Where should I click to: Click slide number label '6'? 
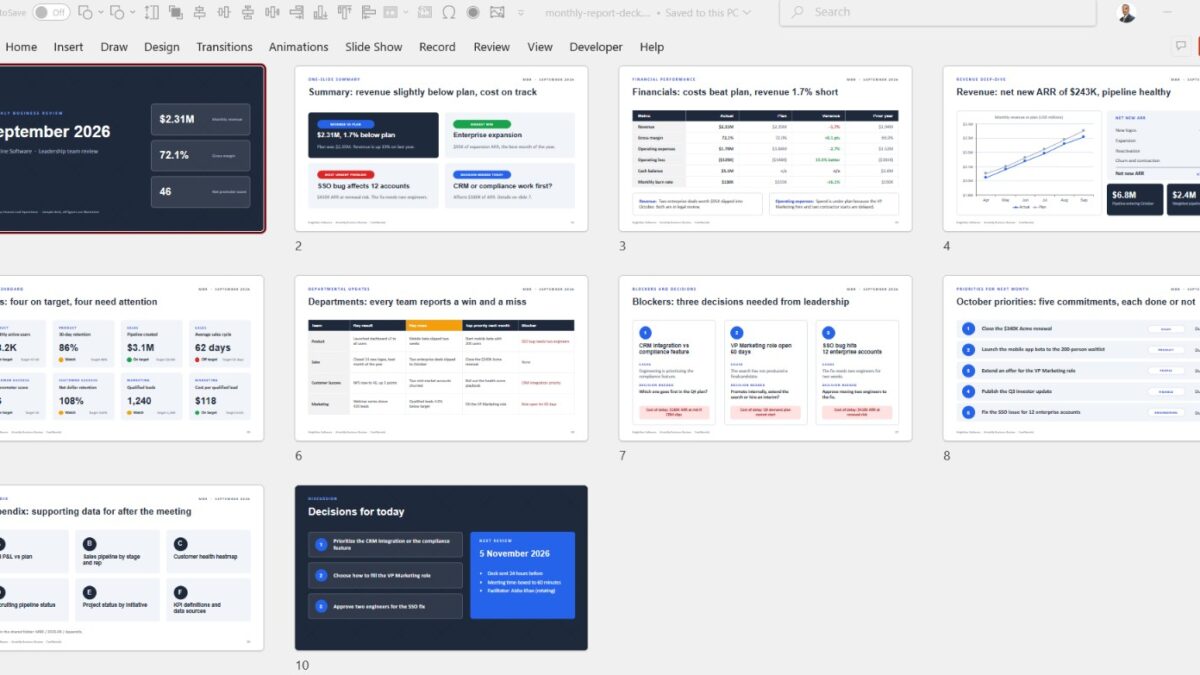(298, 455)
